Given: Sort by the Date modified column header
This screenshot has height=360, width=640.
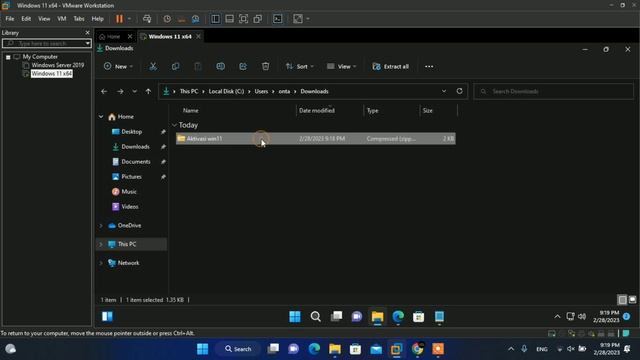Looking at the screenshot, I should click(x=317, y=111).
